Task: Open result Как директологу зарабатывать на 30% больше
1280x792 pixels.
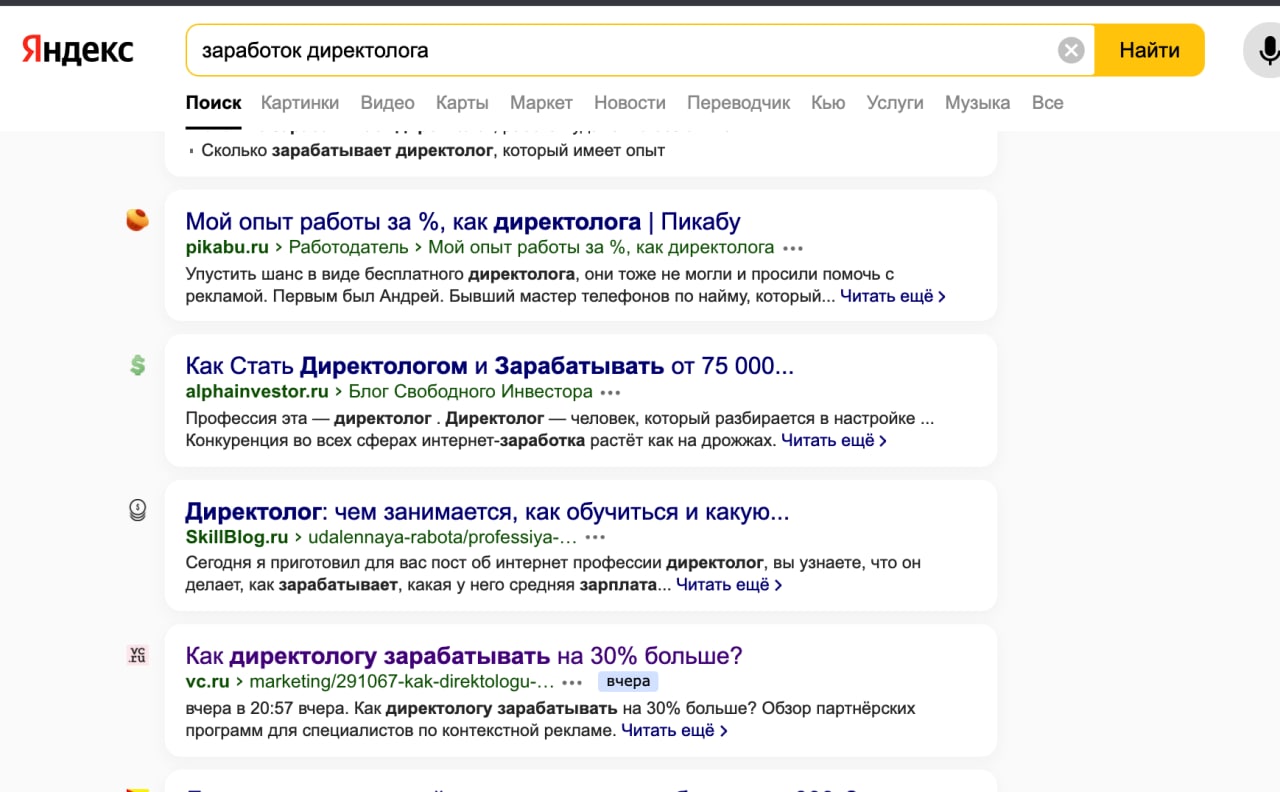Action: (x=464, y=656)
